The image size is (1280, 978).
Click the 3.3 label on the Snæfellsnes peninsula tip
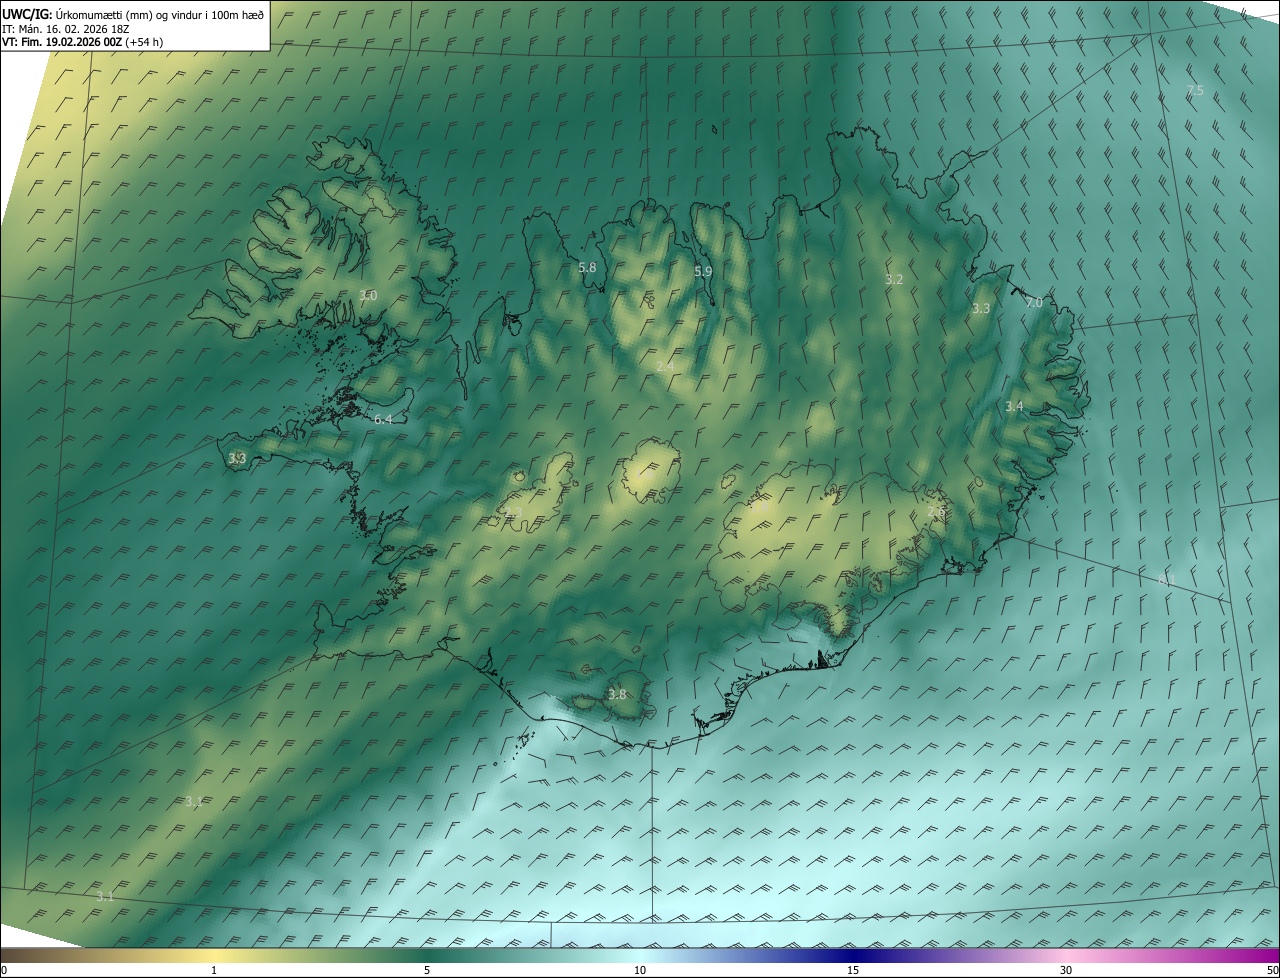coord(237,458)
